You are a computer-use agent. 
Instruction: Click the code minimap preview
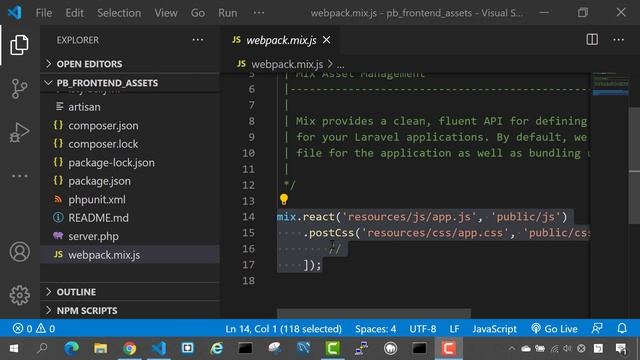(610, 84)
